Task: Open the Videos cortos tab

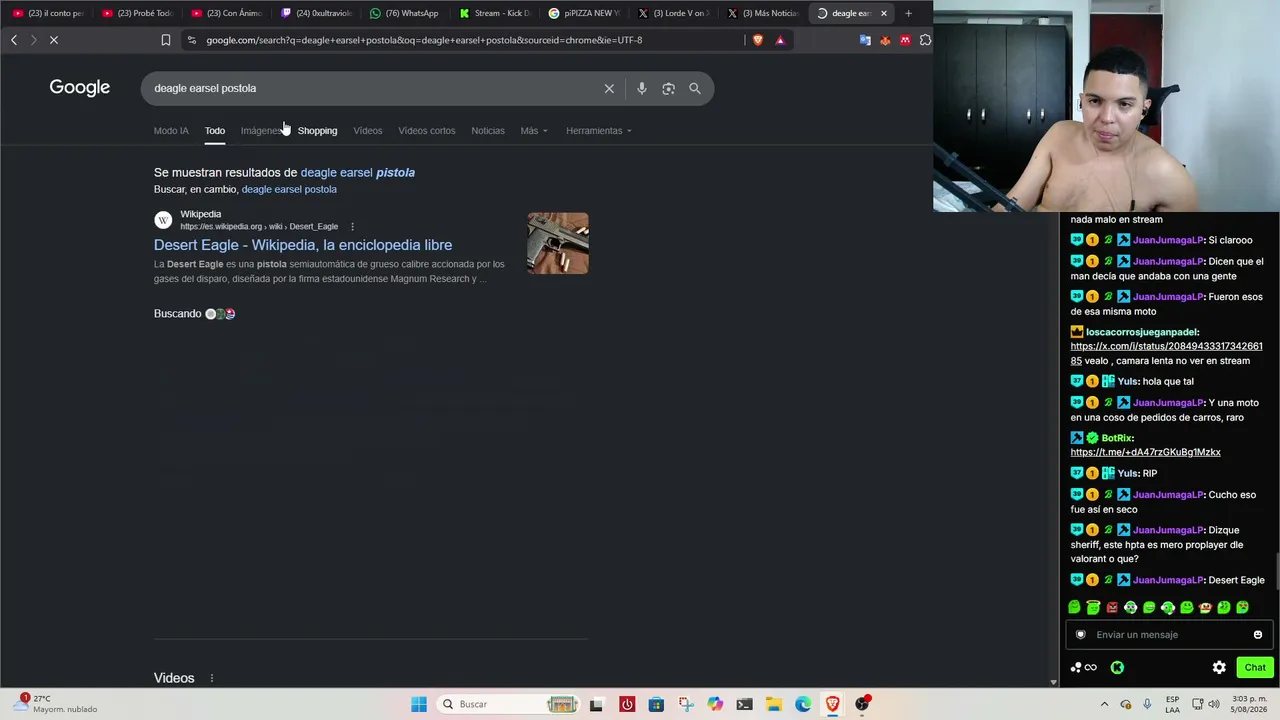Action: point(426,131)
